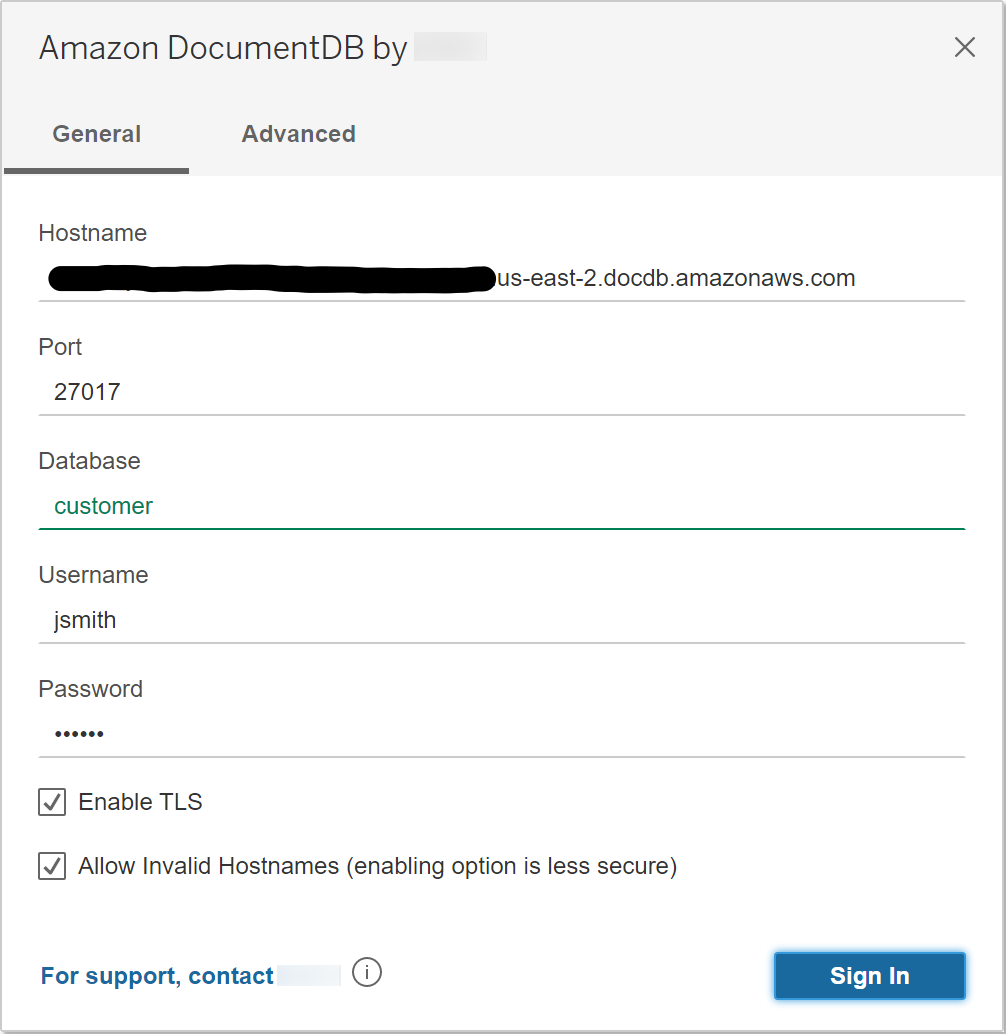Click the info icon beside support contact

click(x=367, y=972)
